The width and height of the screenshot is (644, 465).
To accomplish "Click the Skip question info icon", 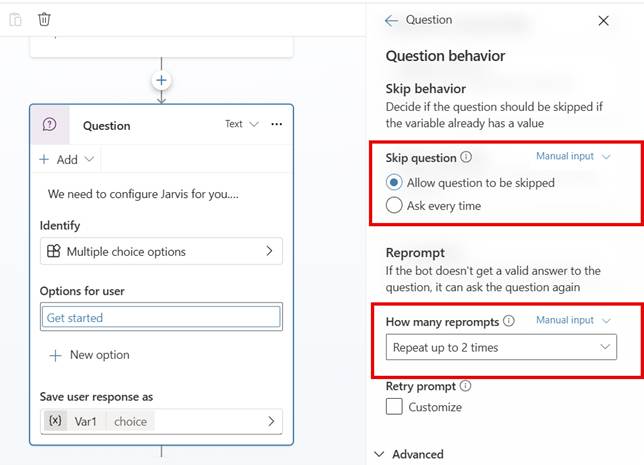I will (467, 157).
